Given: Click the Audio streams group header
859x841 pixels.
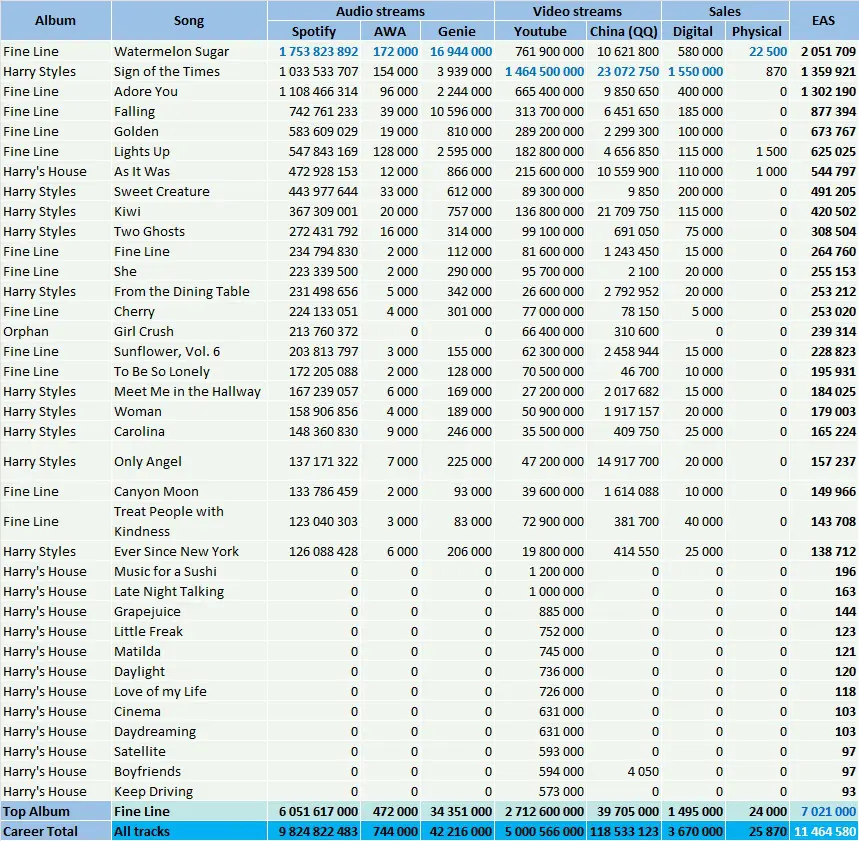Looking at the screenshot, I should click(x=381, y=11).
